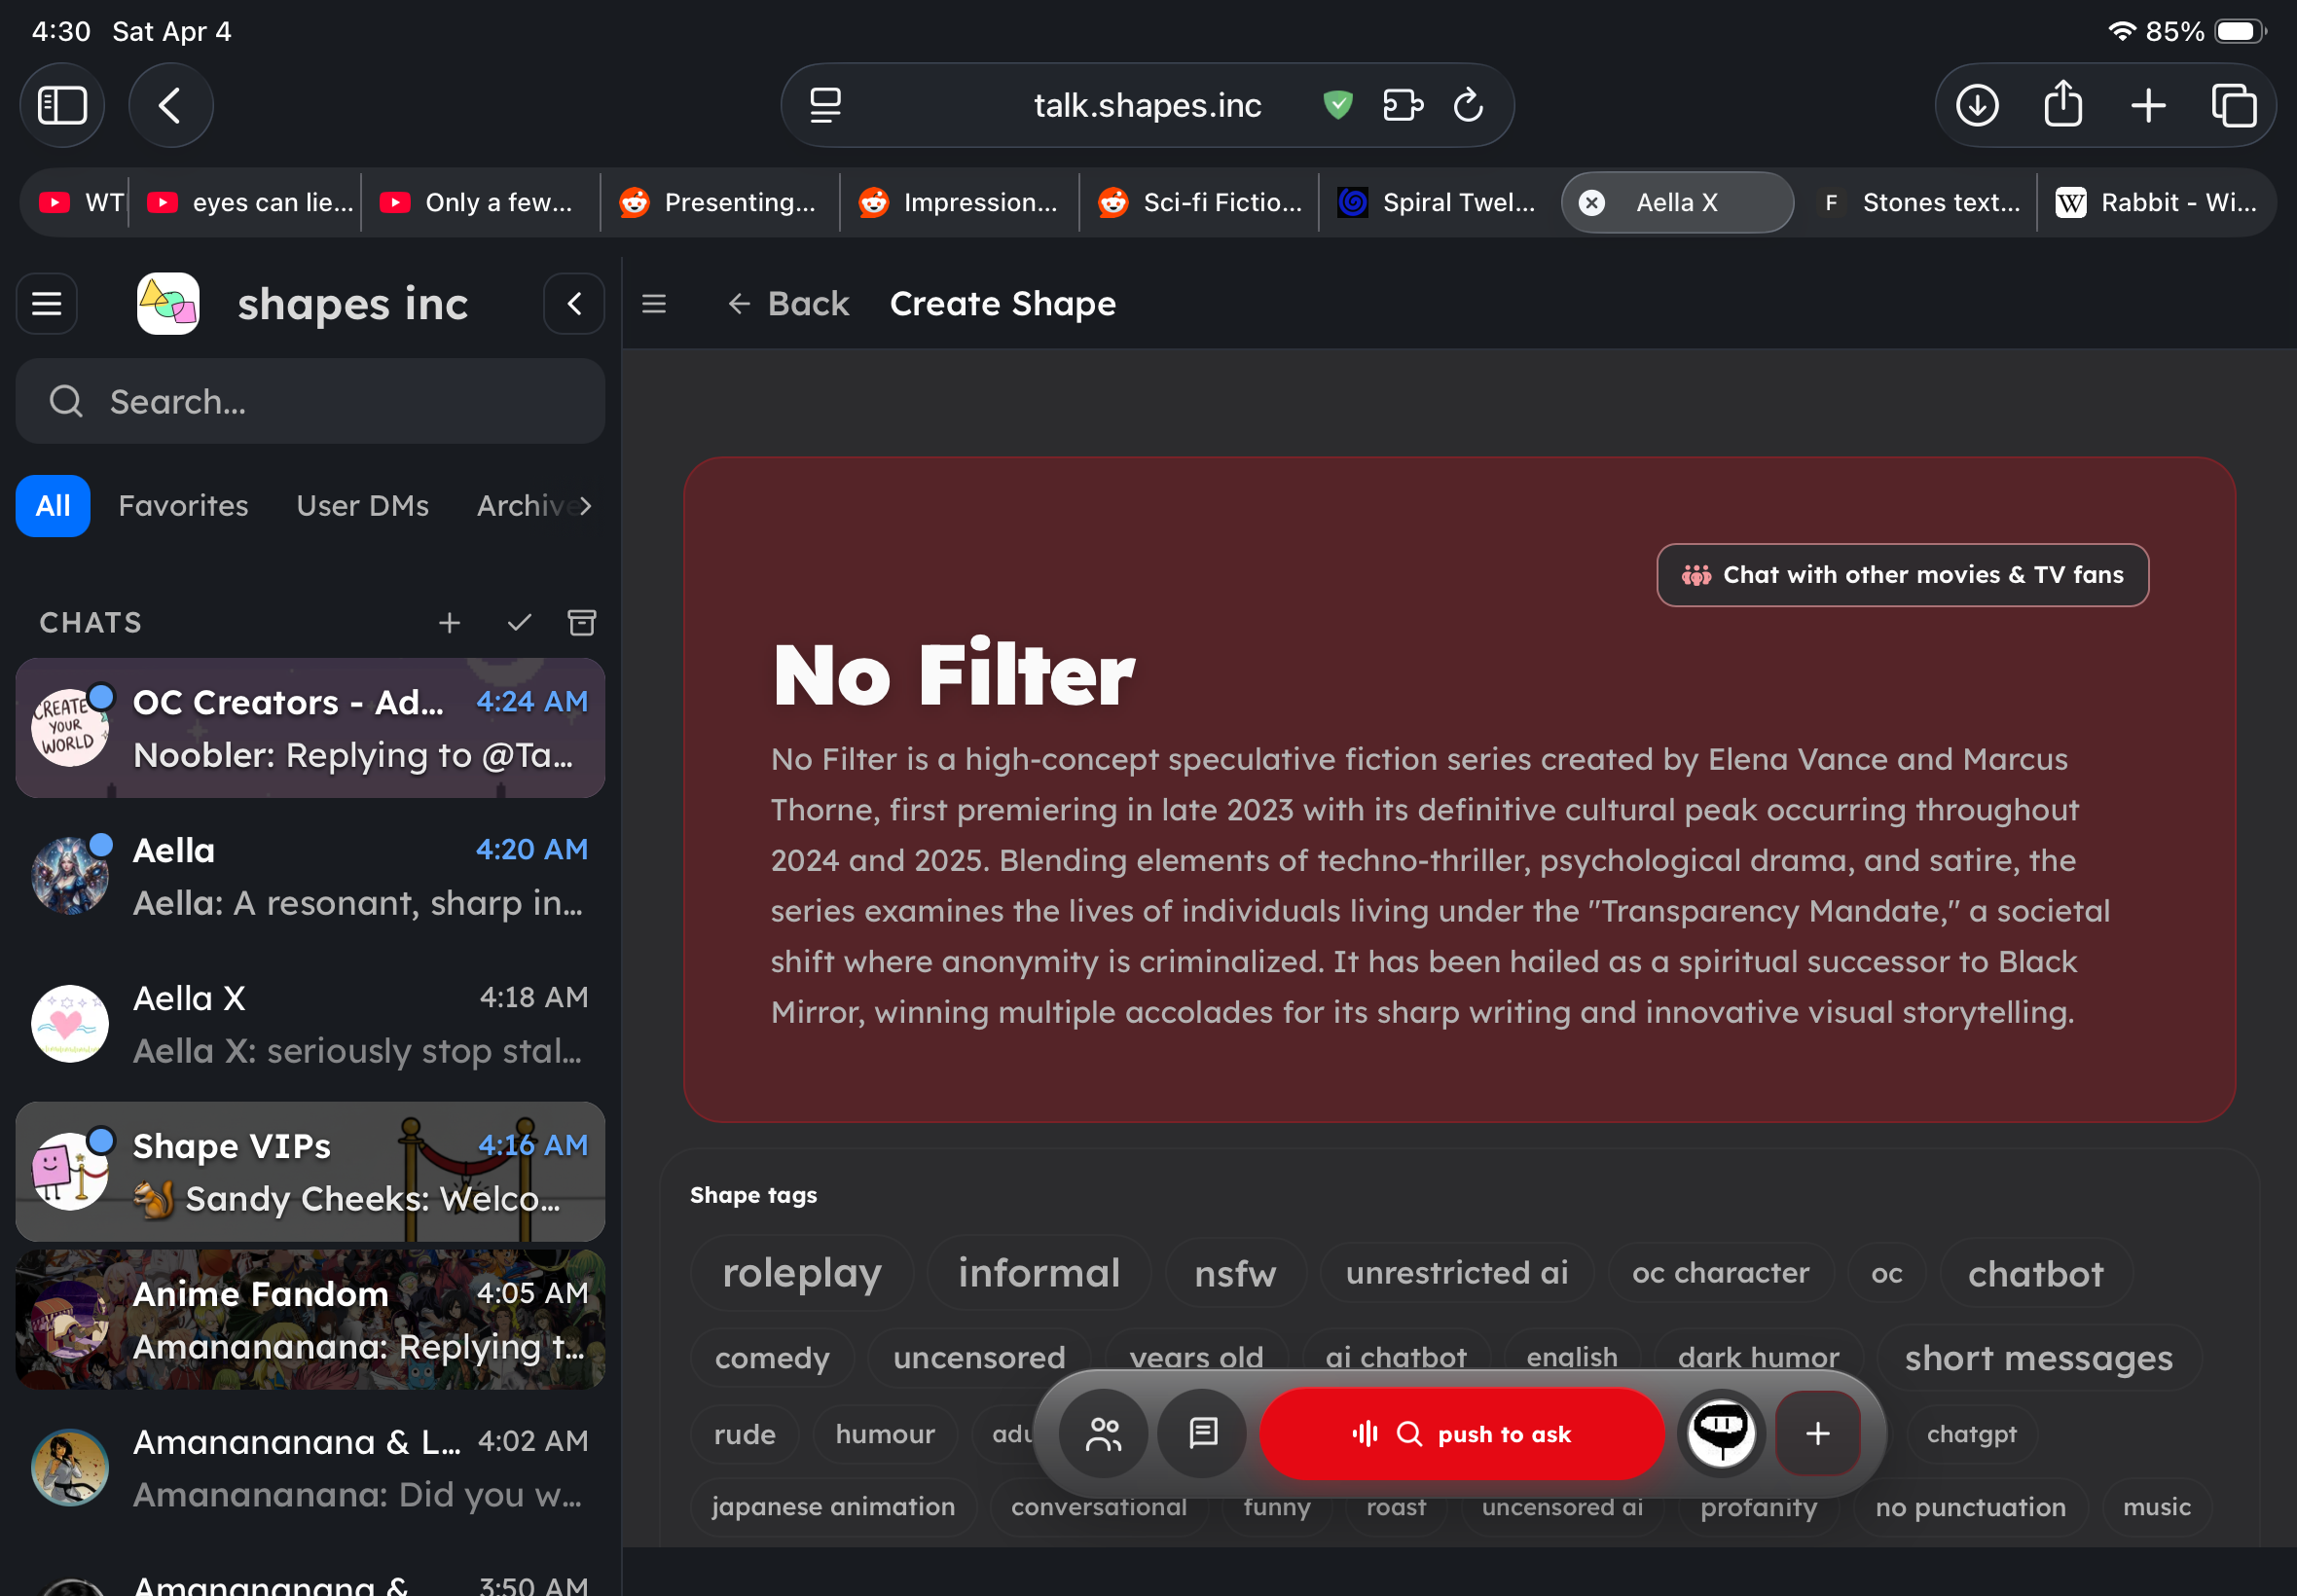The width and height of the screenshot is (2297, 1596).
Task: Switch to the Favorites filter tab
Action: pos(183,506)
